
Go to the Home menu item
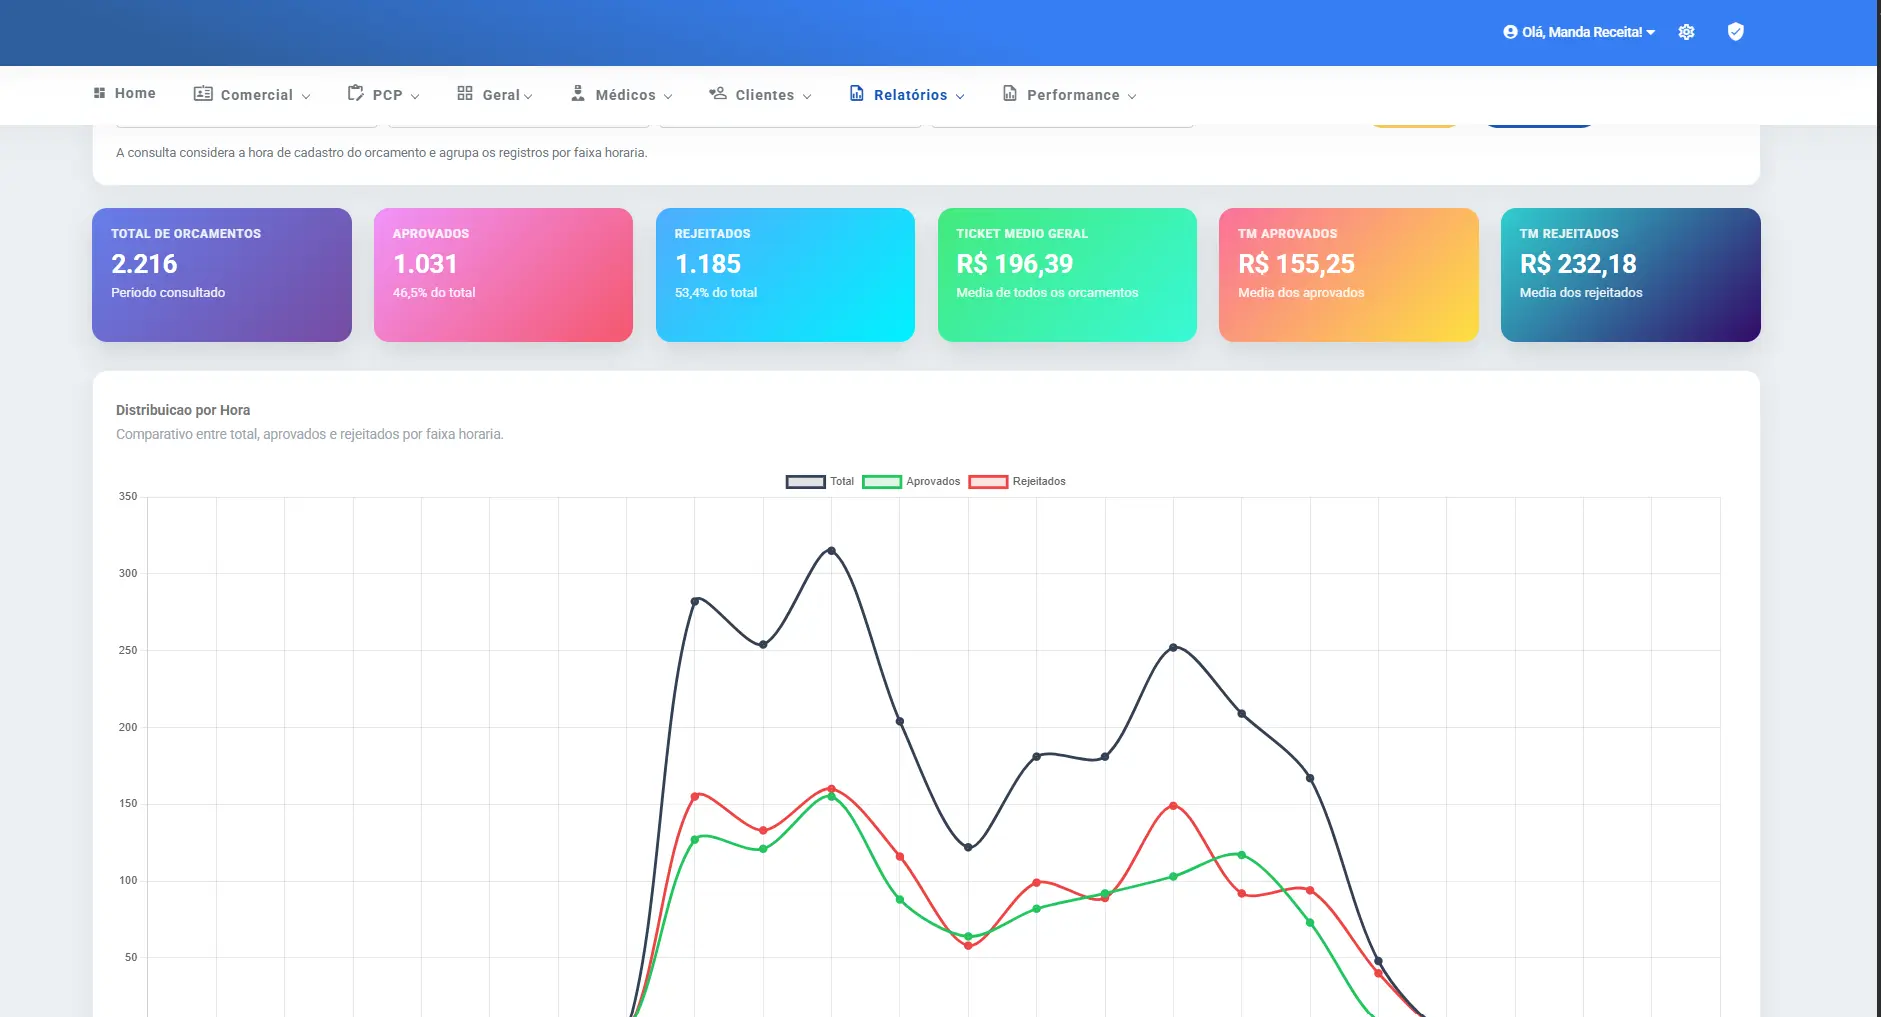(125, 93)
